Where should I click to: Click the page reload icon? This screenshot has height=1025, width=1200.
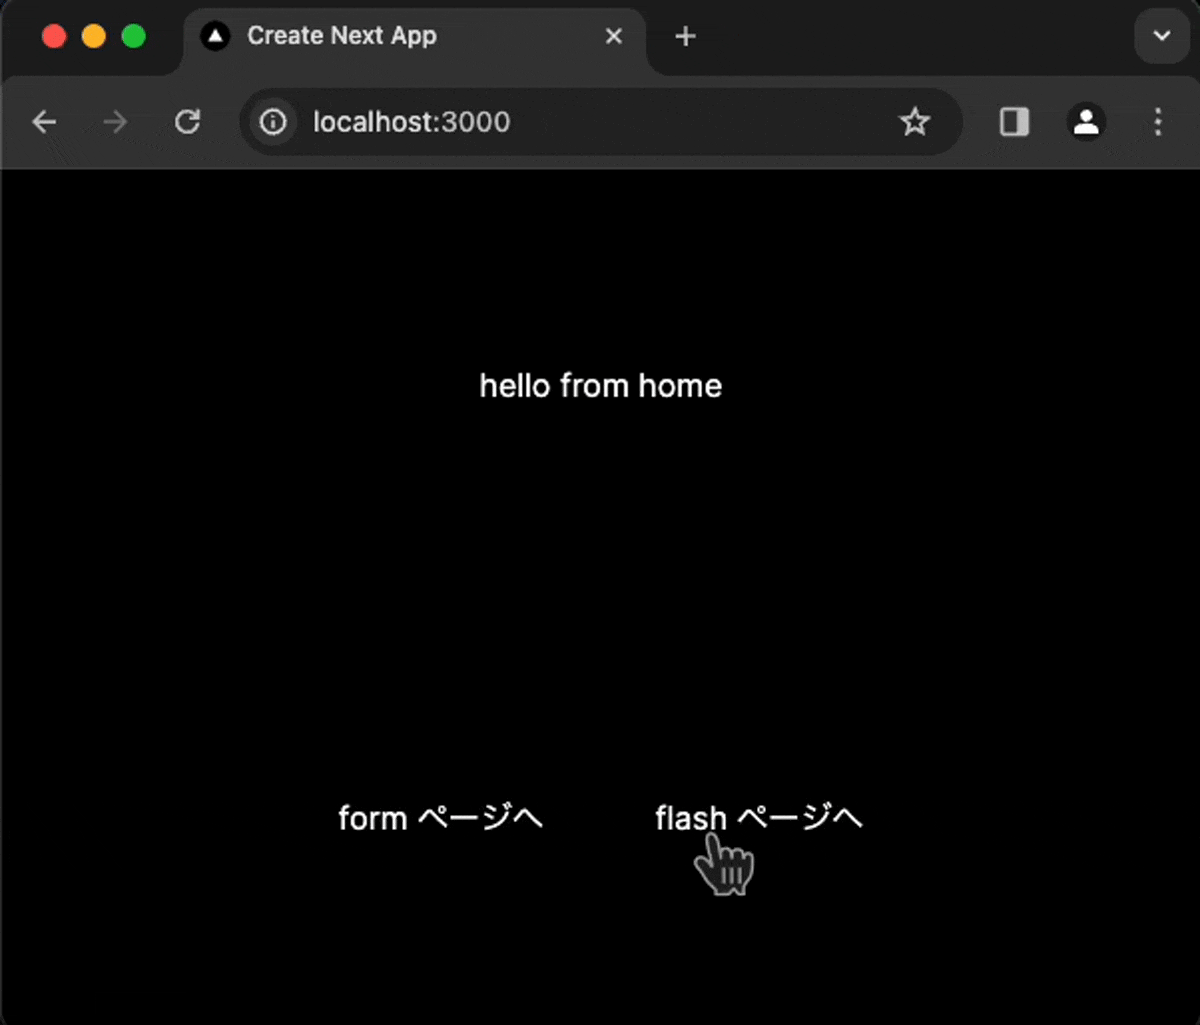pos(187,121)
